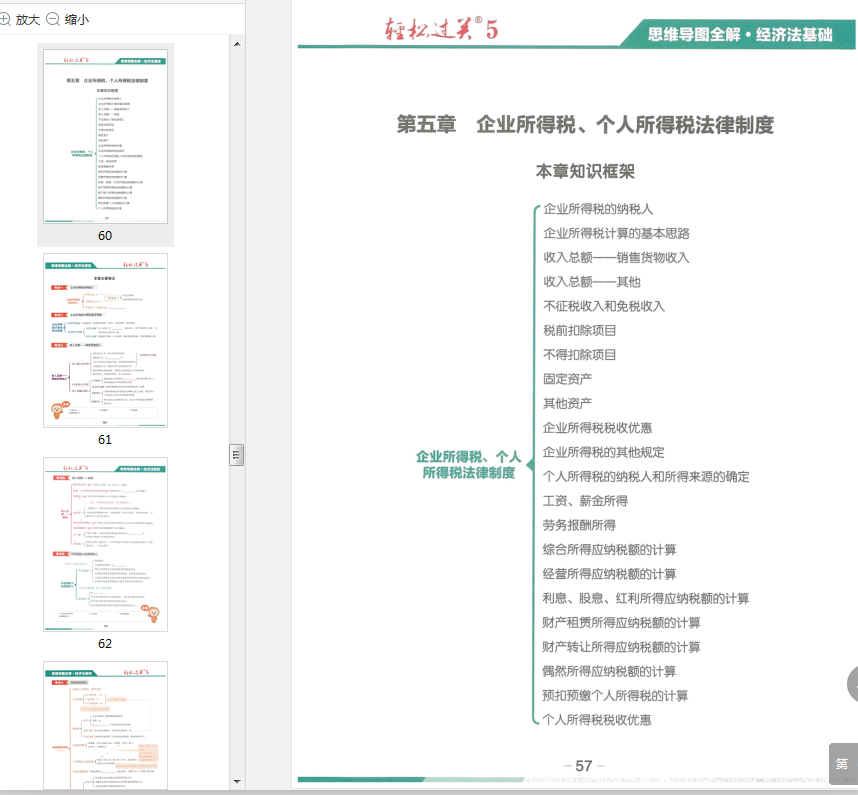Click the text 不得扣除项目
Screen dimensions: 858x795
(579, 355)
